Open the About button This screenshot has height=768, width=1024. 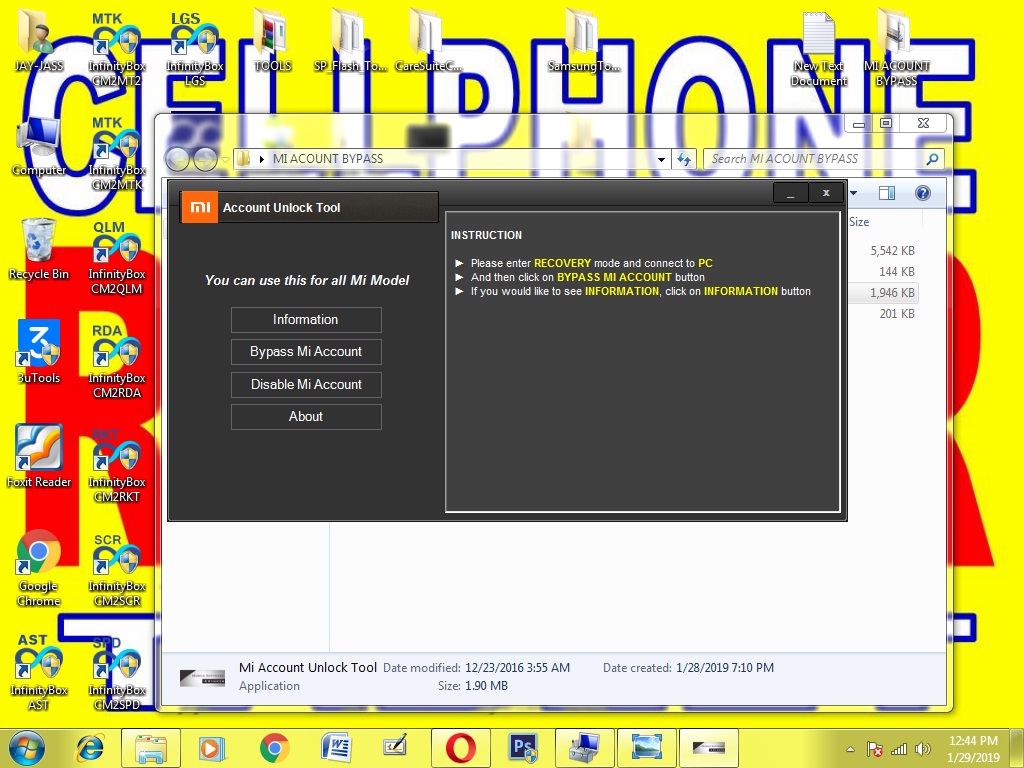point(306,417)
